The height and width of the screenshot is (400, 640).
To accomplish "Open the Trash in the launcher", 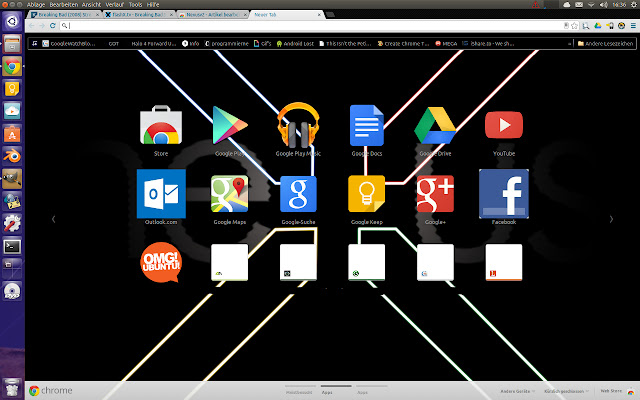I will [12, 388].
